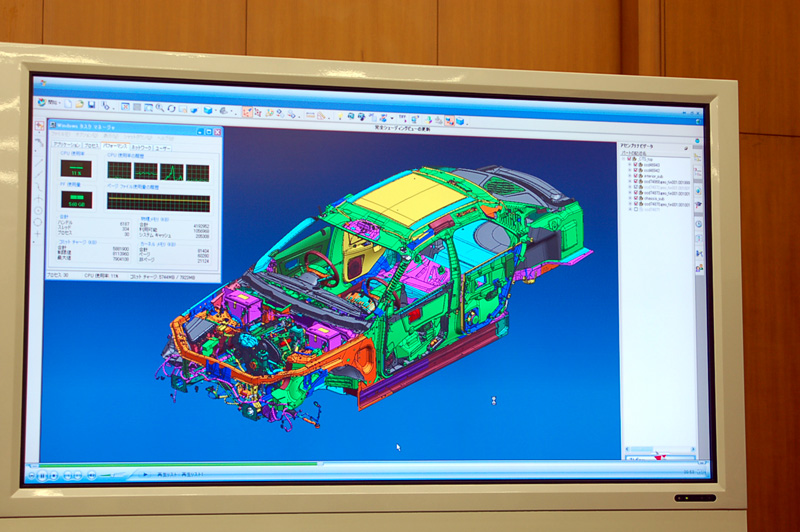Viewport: 800px width, 532px height.
Task: Click the Open folder icon in toolbar
Action: click(x=80, y=105)
